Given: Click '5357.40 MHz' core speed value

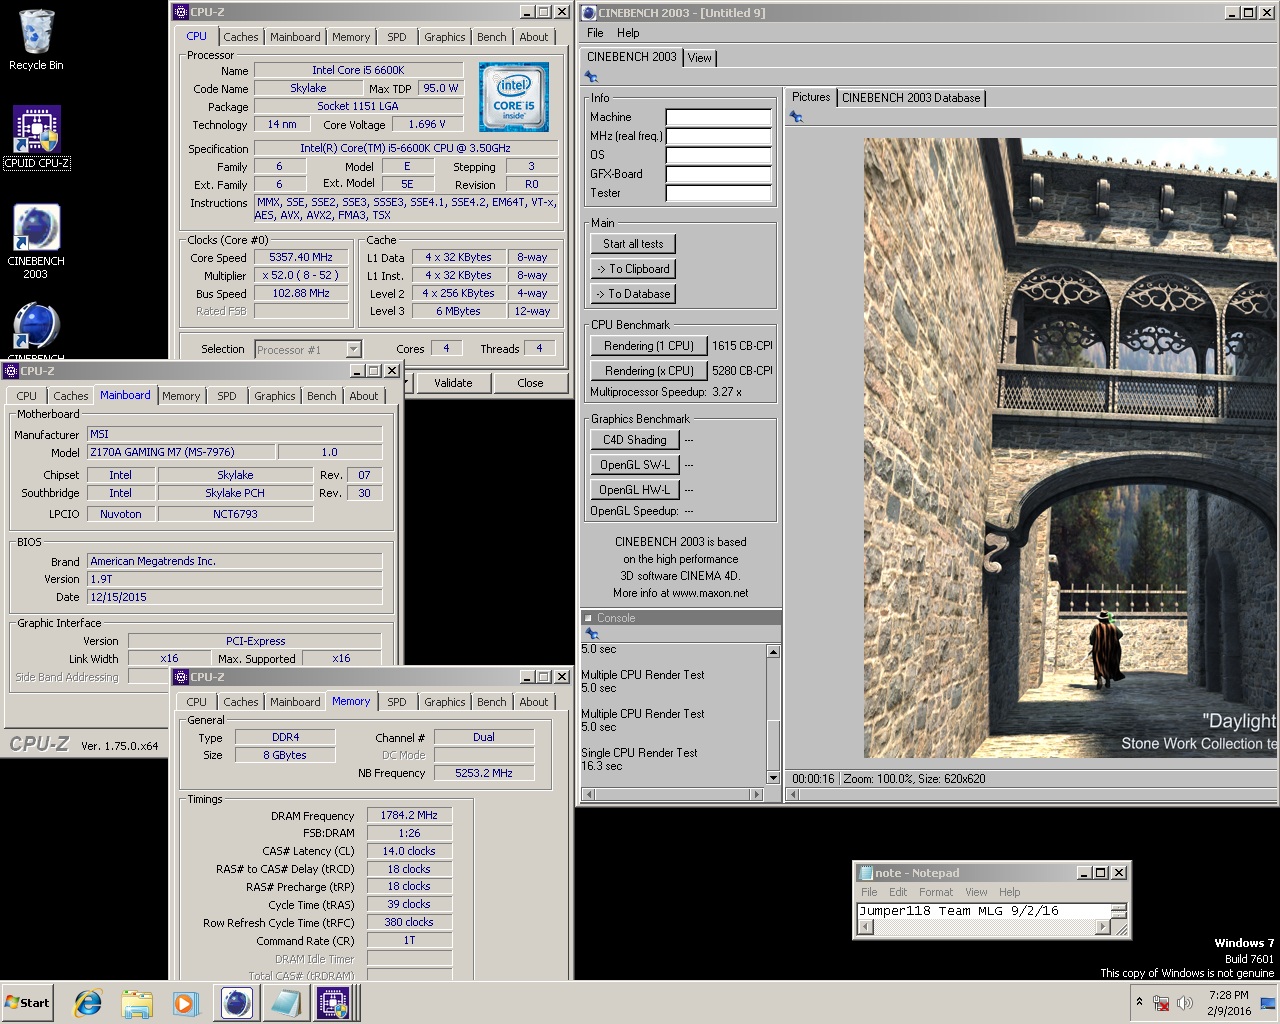Looking at the screenshot, I should click(301, 257).
